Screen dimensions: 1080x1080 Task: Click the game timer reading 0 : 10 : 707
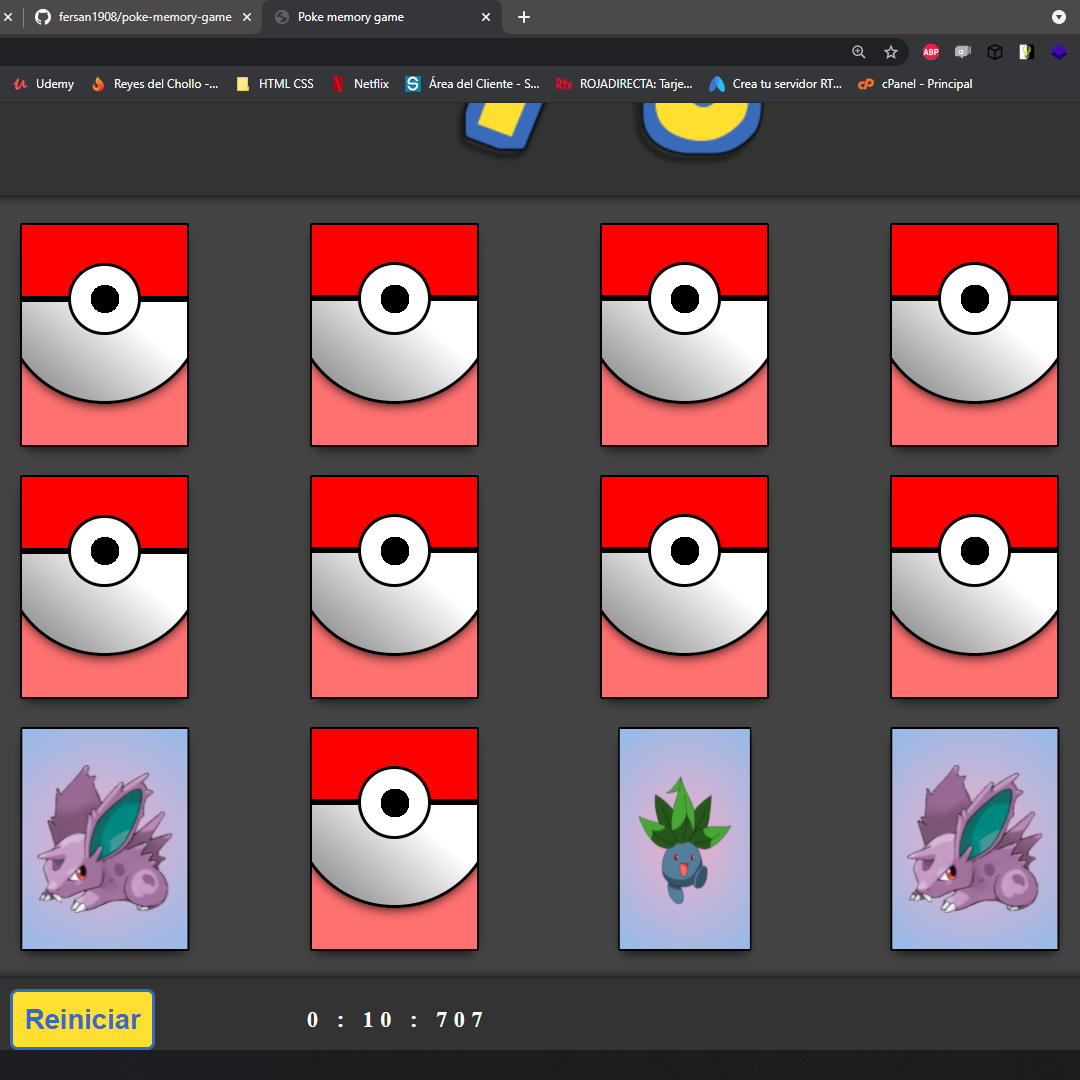[x=395, y=1019]
